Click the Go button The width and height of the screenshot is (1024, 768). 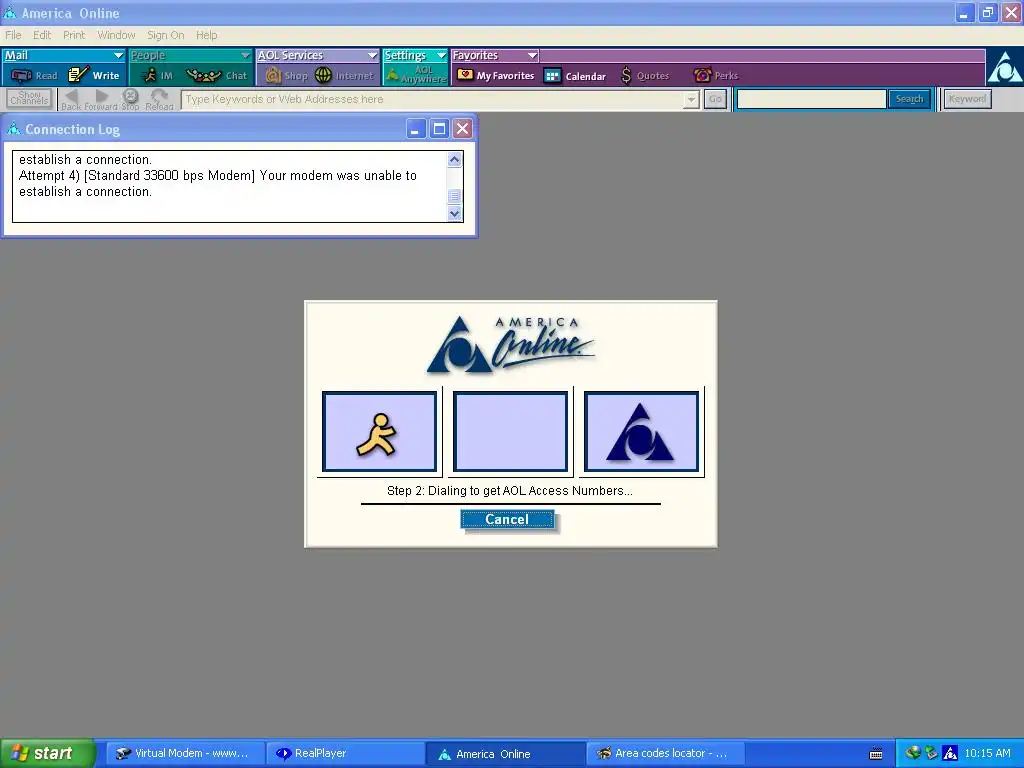click(x=715, y=99)
